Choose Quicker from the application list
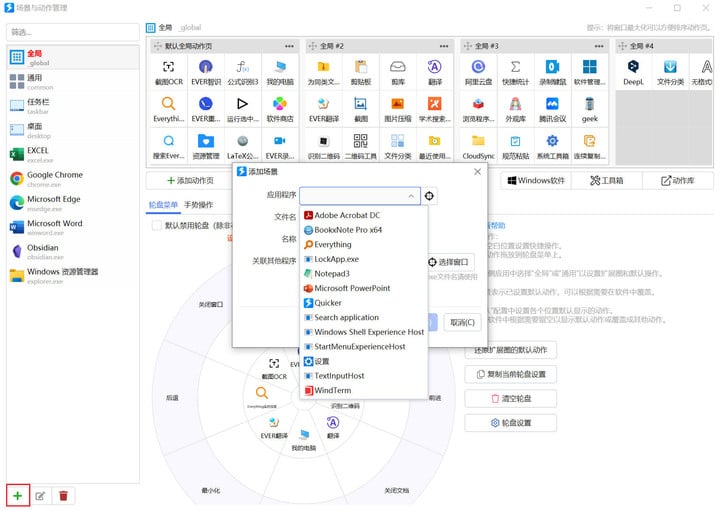Viewport: 720px width, 511px height. click(x=364, y=303)
